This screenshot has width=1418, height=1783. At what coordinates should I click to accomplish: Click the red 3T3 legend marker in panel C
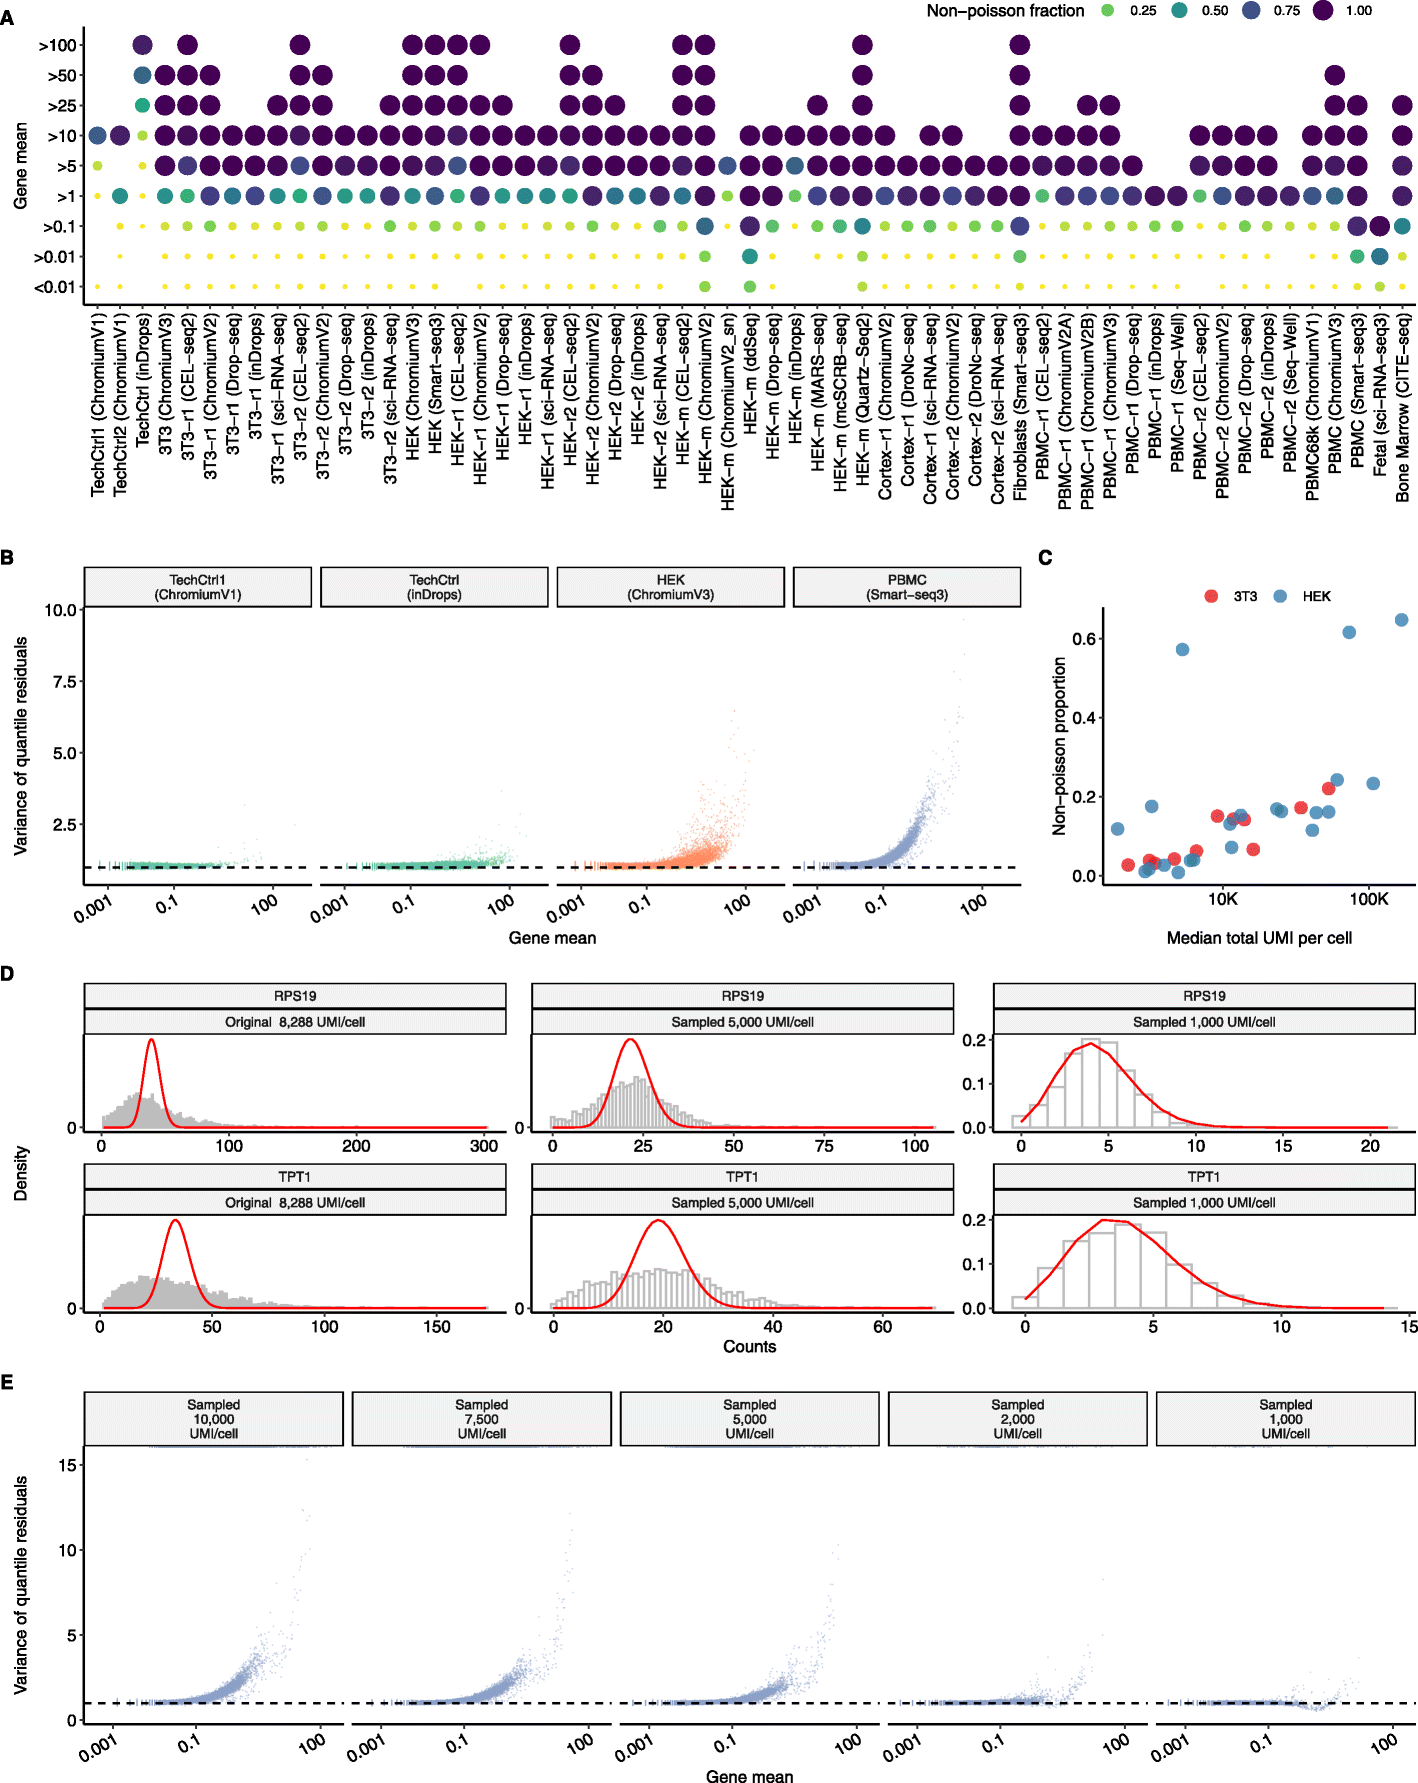[1211, 596]
